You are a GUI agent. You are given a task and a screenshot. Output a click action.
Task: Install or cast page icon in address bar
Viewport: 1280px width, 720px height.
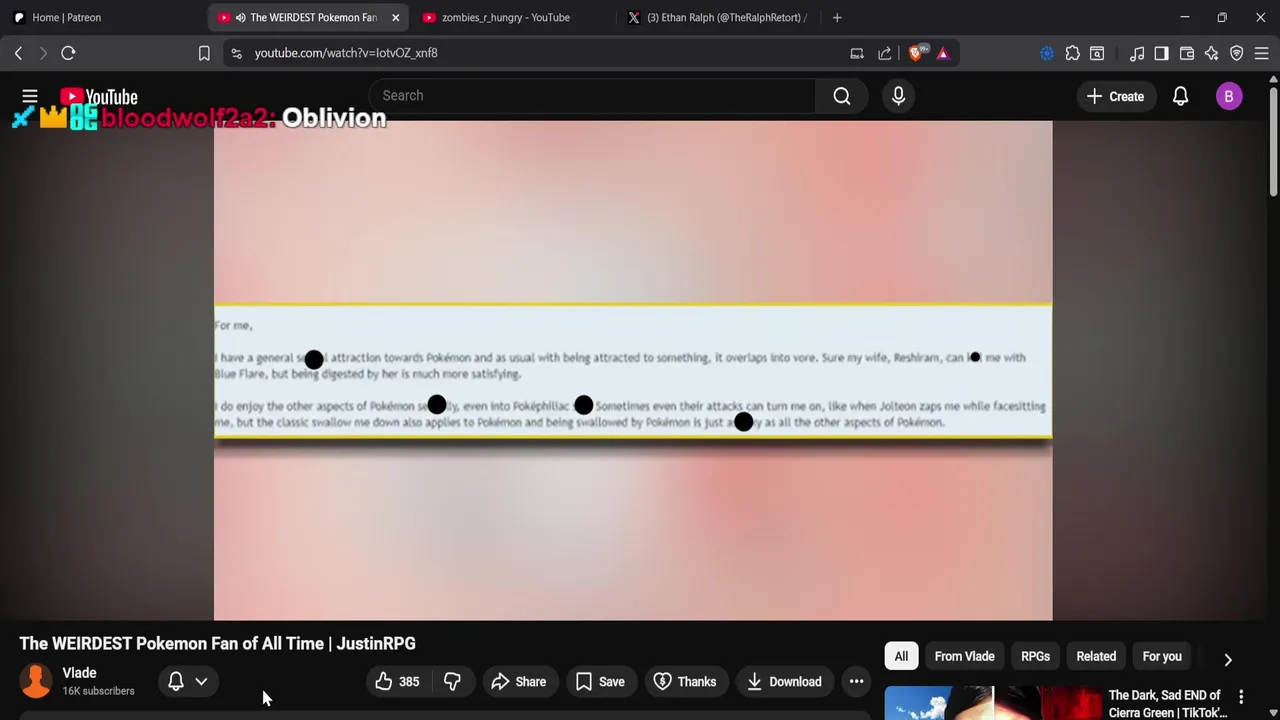click(857, 53)
